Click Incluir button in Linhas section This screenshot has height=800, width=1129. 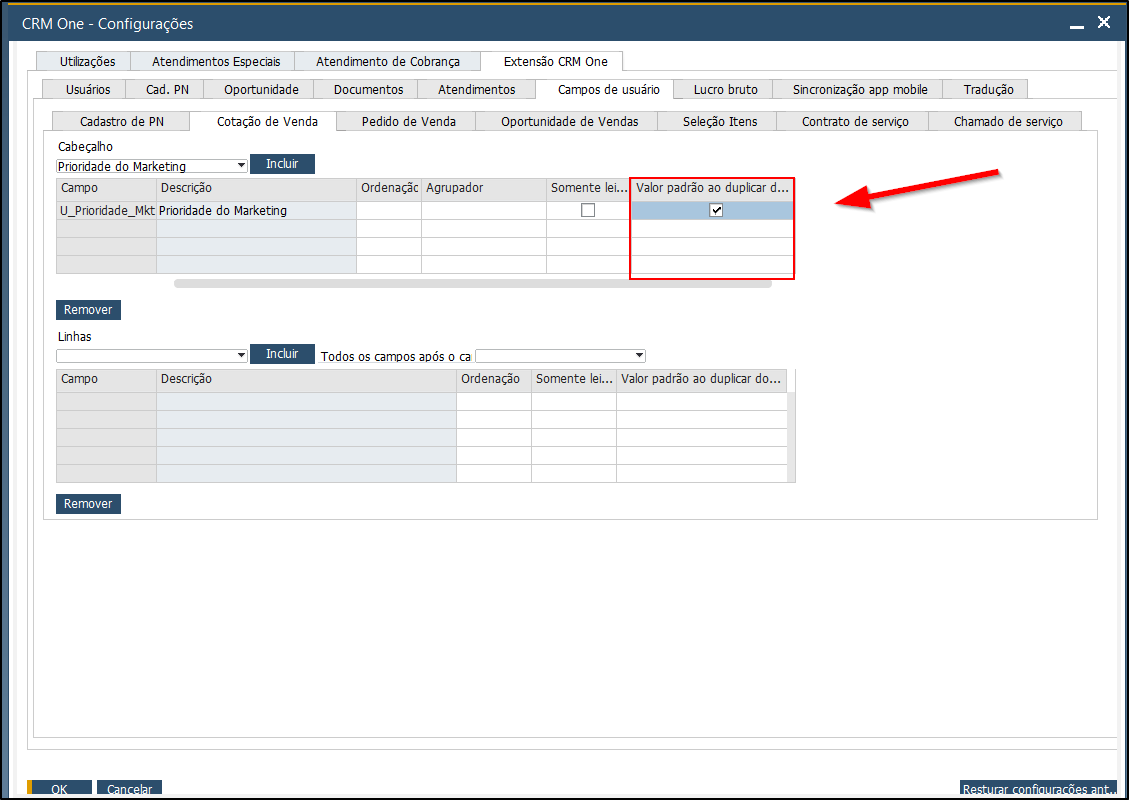282,354
